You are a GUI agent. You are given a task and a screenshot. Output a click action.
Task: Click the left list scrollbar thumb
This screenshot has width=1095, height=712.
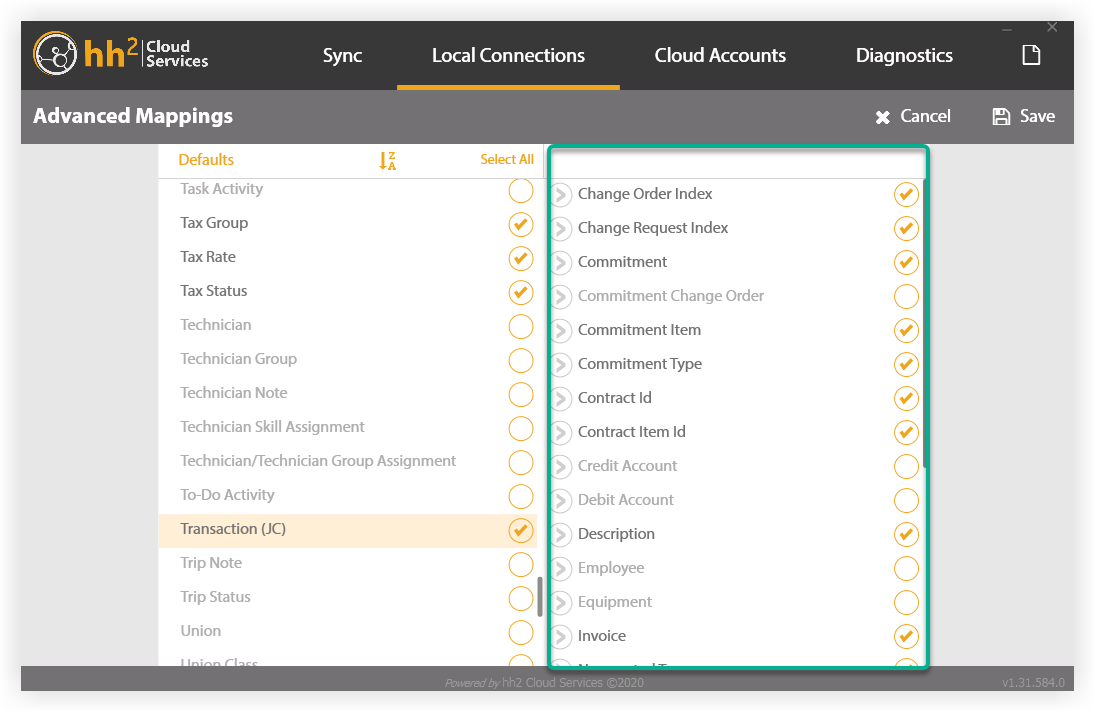(x=540, y=597)
